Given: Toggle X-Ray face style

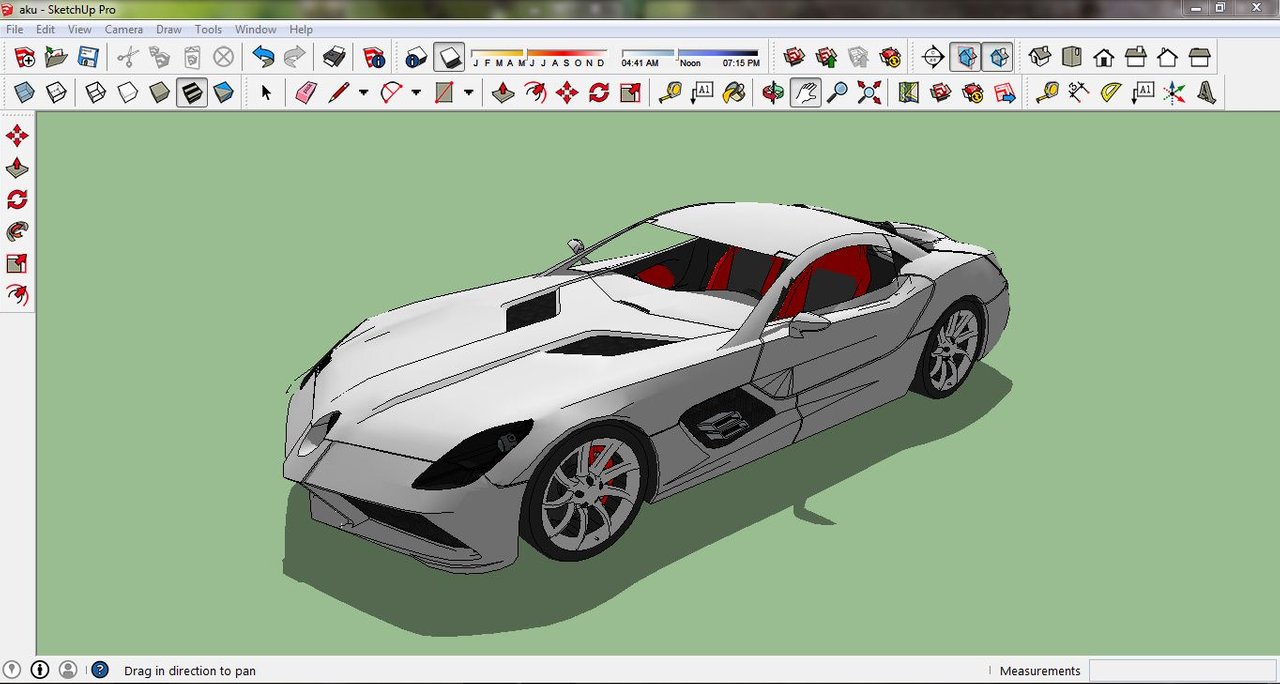Looking at the screenshot, I should pos(24,93).
